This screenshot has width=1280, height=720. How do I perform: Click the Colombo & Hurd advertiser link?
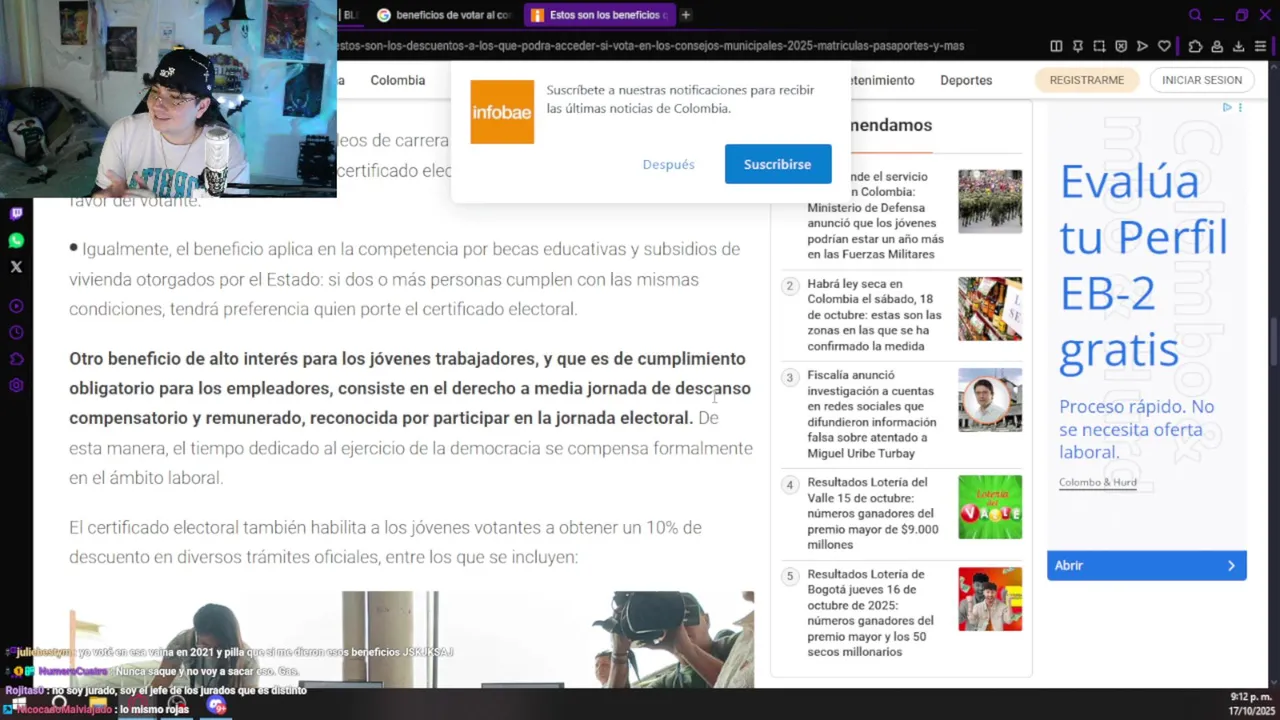click(1098, 482)
